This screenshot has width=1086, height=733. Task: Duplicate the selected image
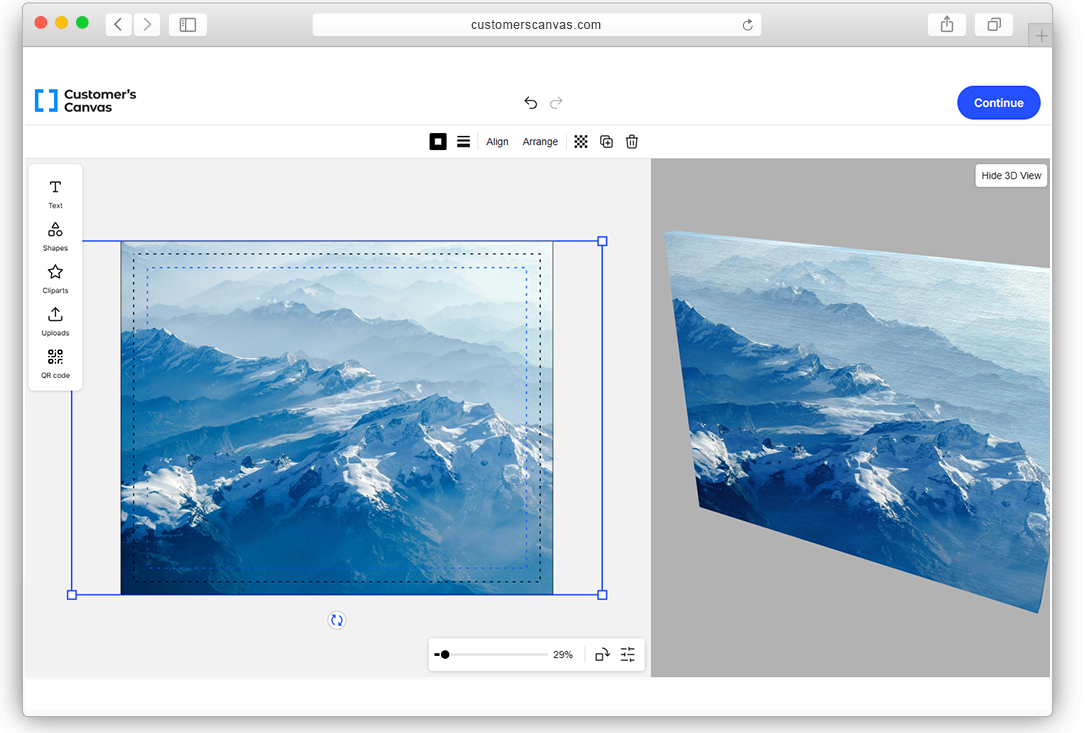[x=606, y=142]
